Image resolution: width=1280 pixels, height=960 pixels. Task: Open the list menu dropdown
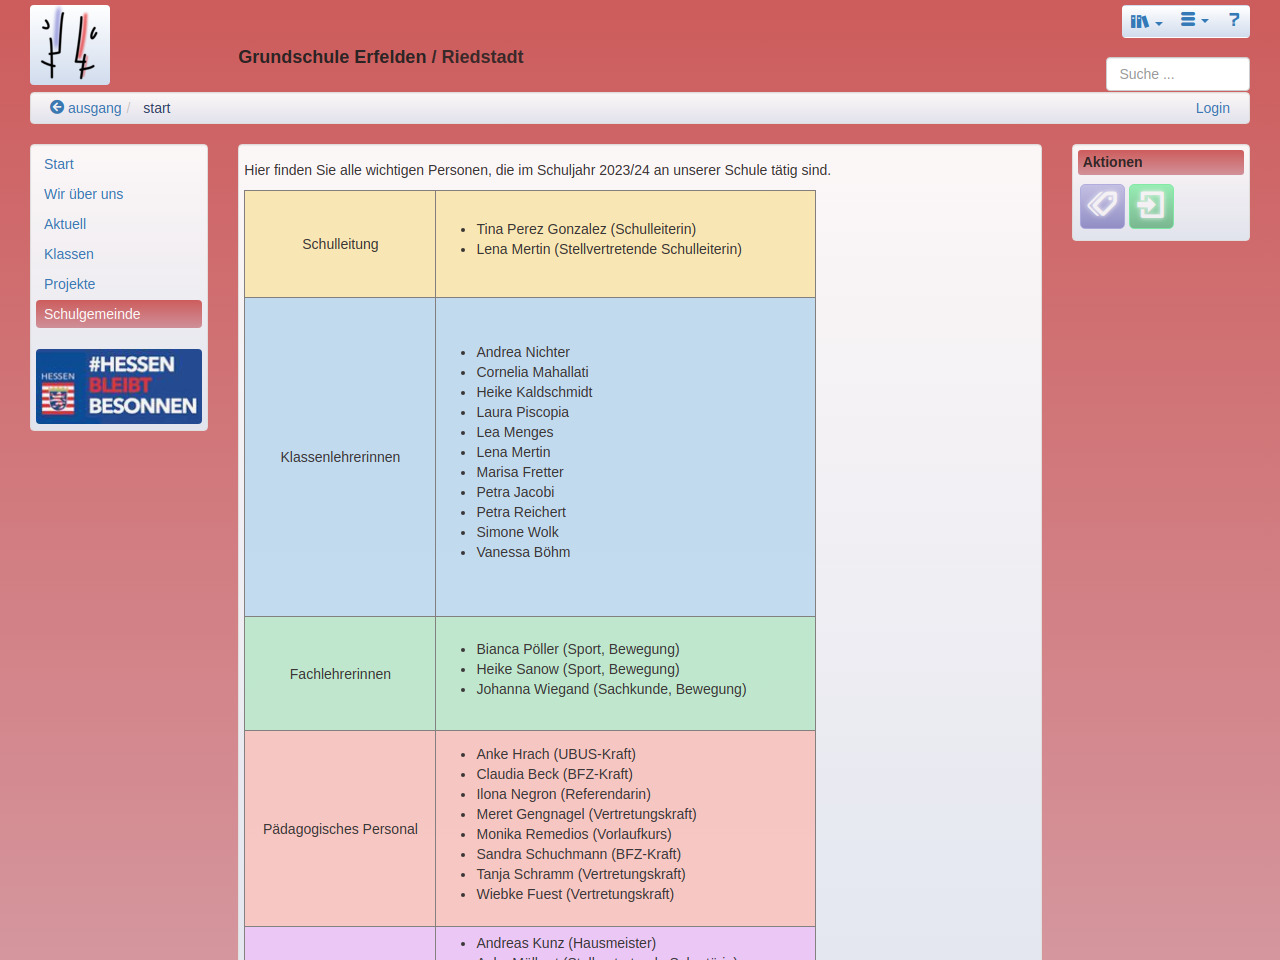1194,21
